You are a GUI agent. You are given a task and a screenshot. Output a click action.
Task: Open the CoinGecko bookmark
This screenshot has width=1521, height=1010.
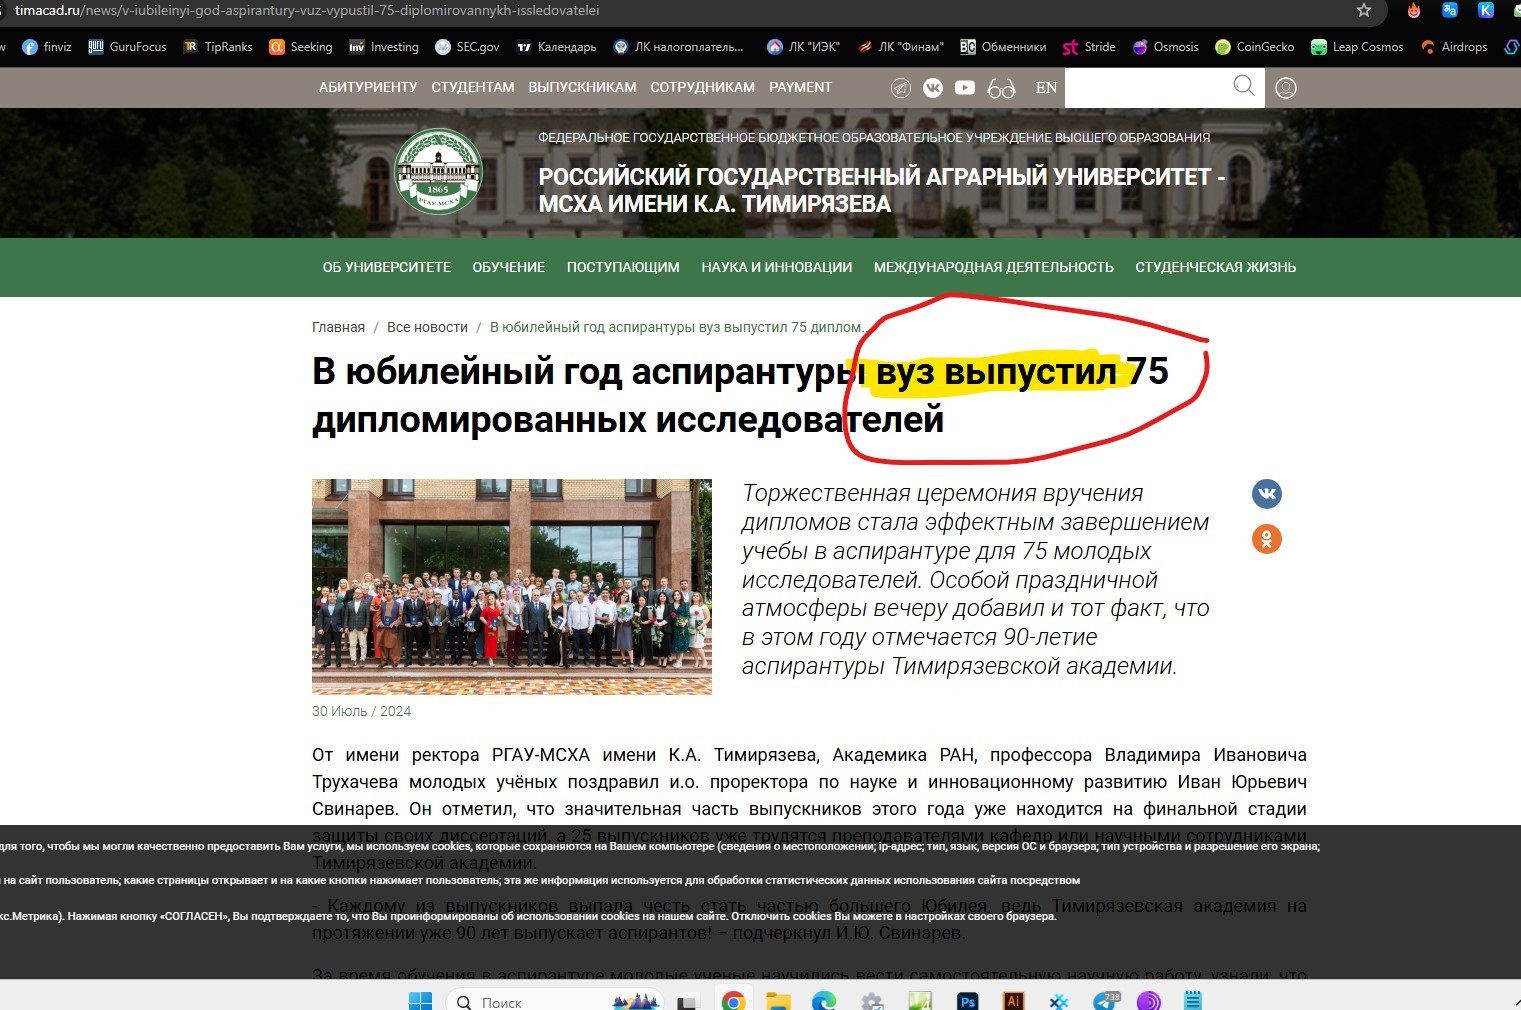(x=1254, y=47)
